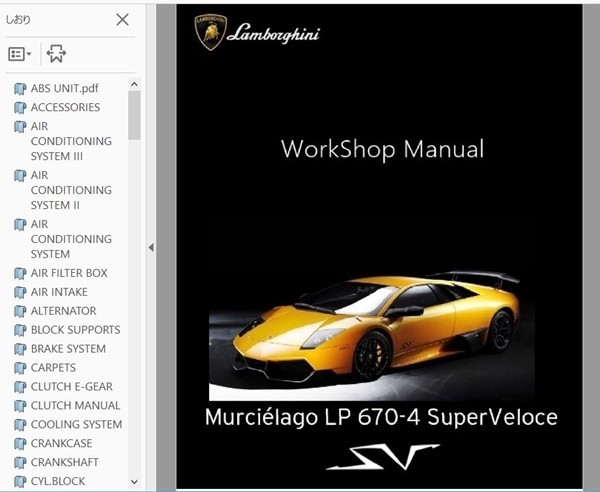Open the BRAKE SYSTEM bookmark
This screenshot has width=600, height=492.
pos(68,349)
